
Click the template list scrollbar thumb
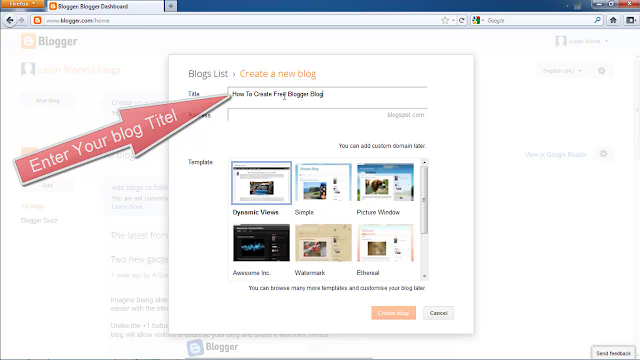424,200
